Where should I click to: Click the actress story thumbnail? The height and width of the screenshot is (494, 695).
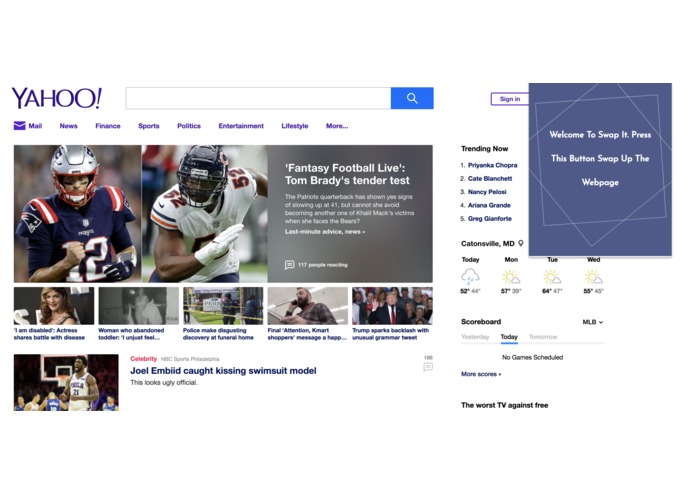click(54, 306)
